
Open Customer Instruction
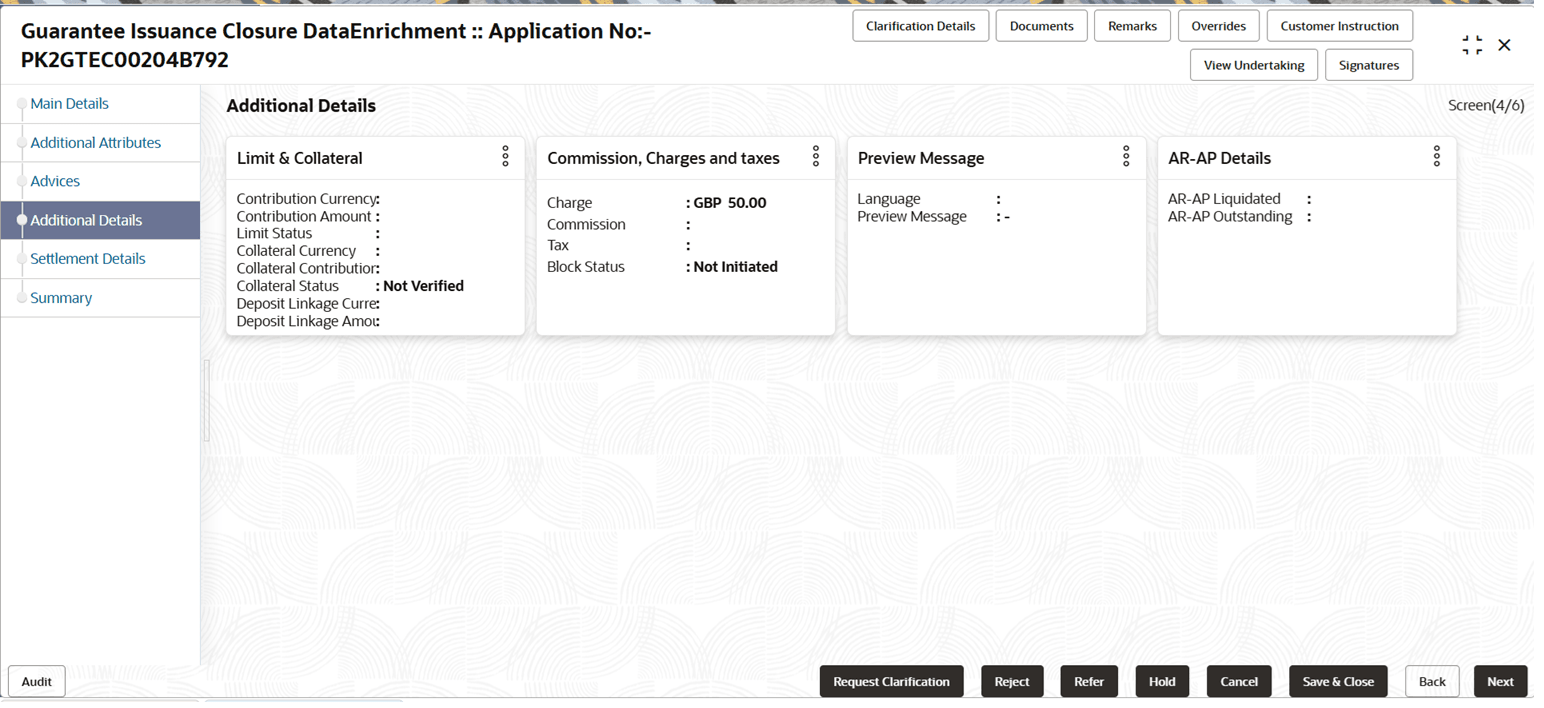pos(1339,26)
